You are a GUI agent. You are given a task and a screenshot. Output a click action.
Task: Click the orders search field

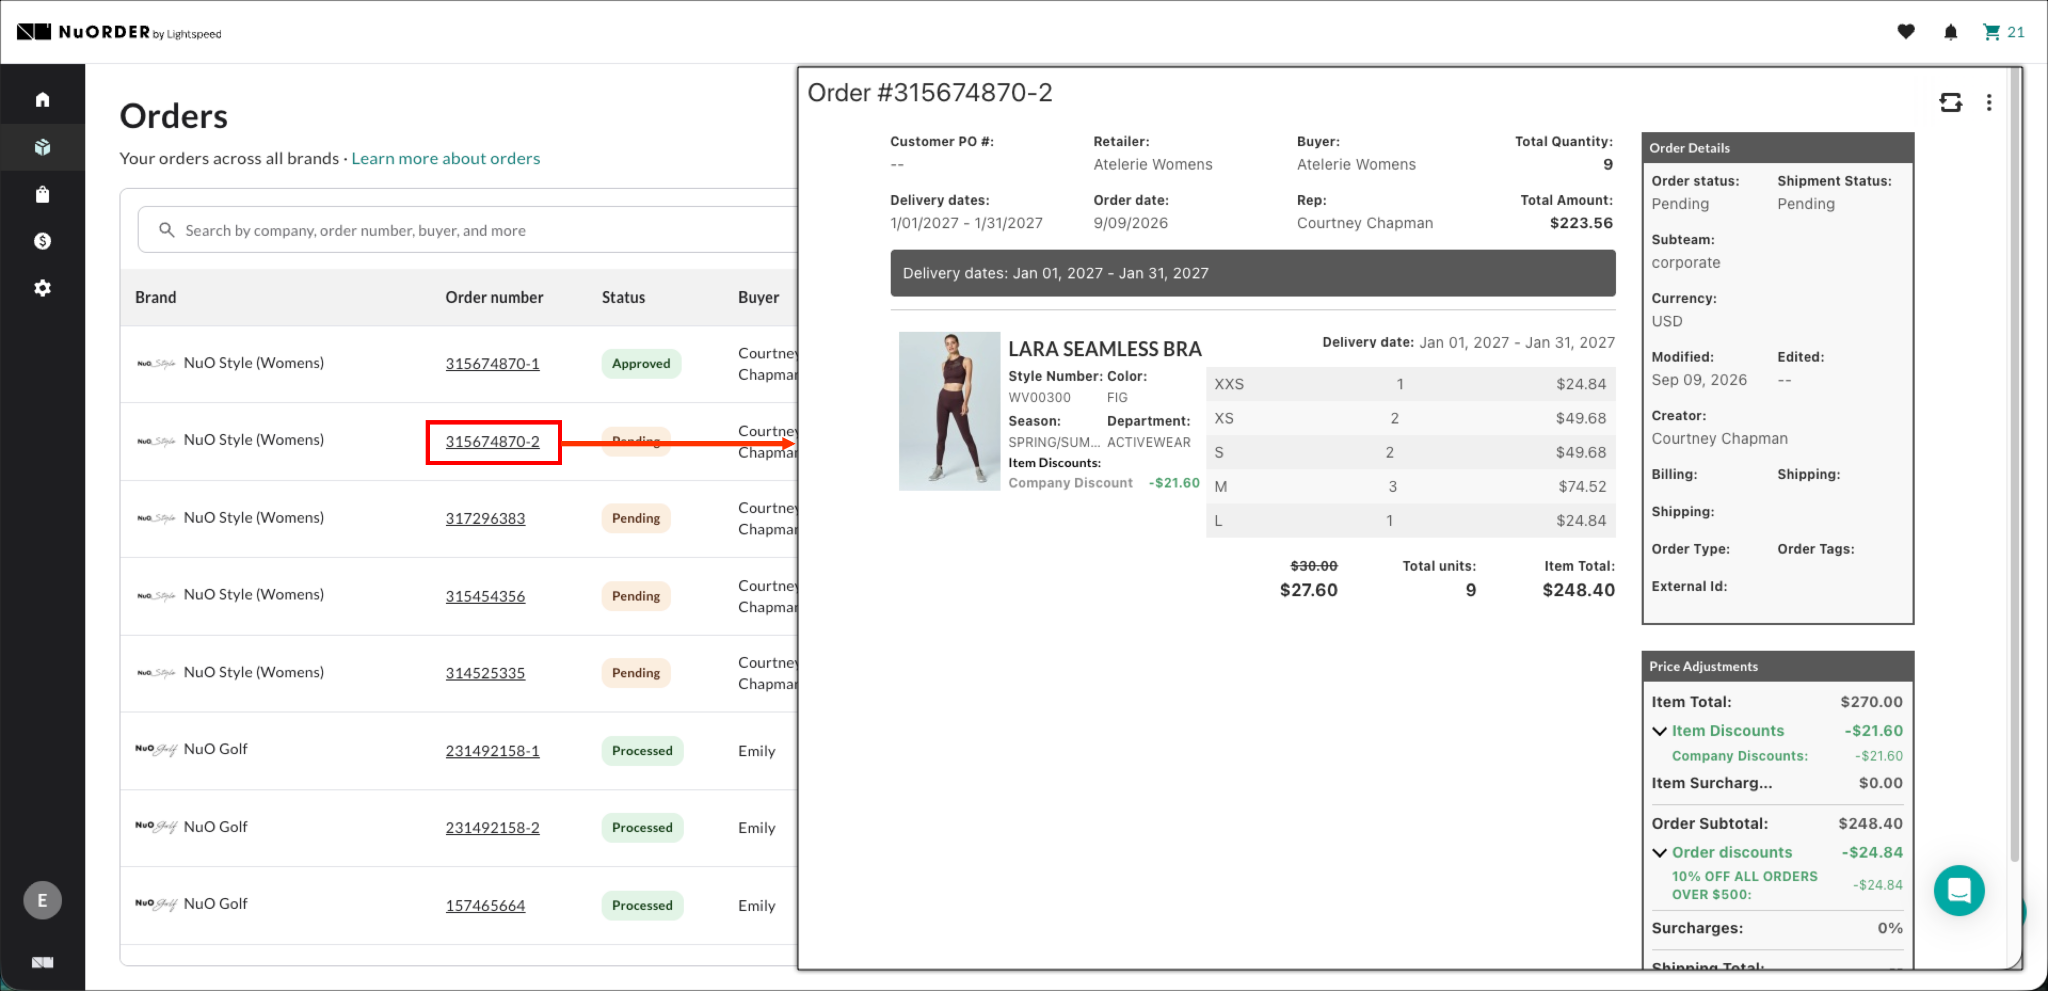coord(467,230)
